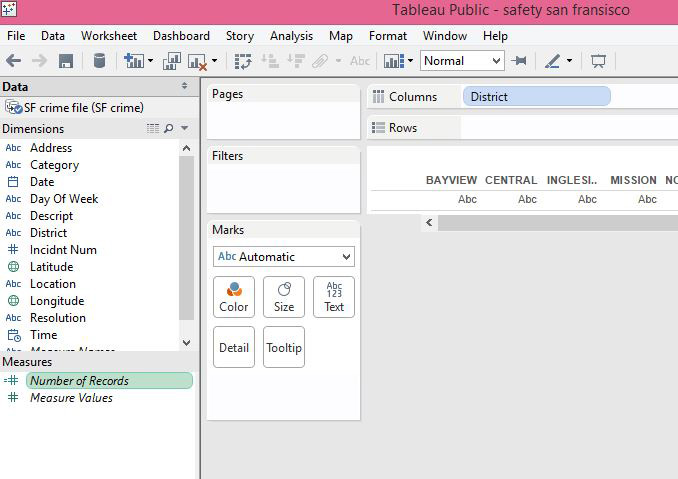Click the Color marks card button
The width and height of the screenshot is (678, 479).
[234, 297]
